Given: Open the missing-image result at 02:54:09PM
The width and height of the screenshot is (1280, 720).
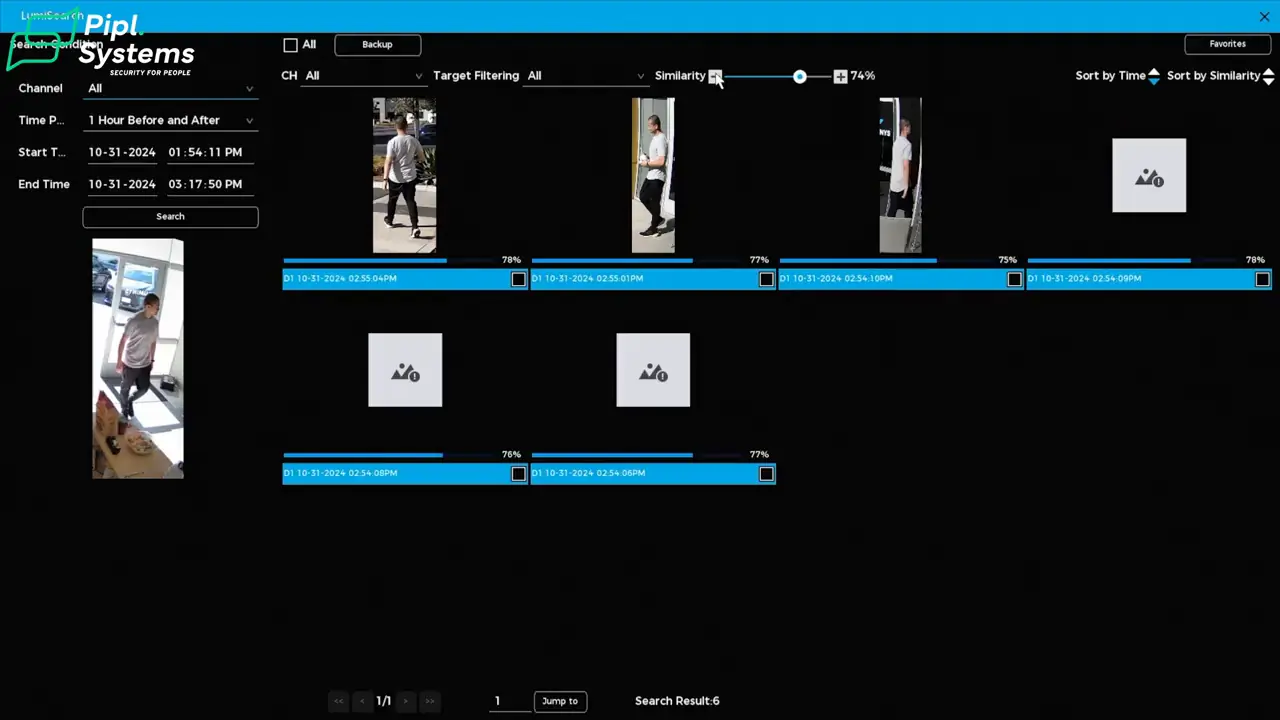Looking at the screenshot, I should tap(1149, 175).
